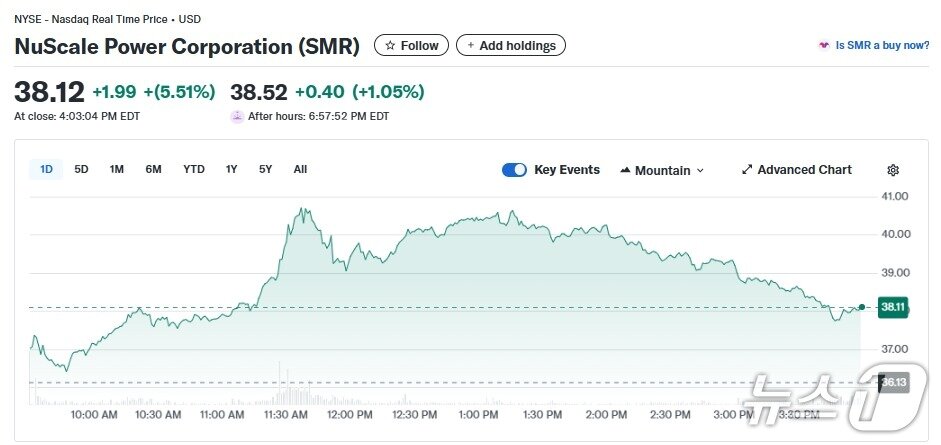Click the star icon in Follow
The width and height of the screenshot is (941, 445).
click(x=390, y=46)
